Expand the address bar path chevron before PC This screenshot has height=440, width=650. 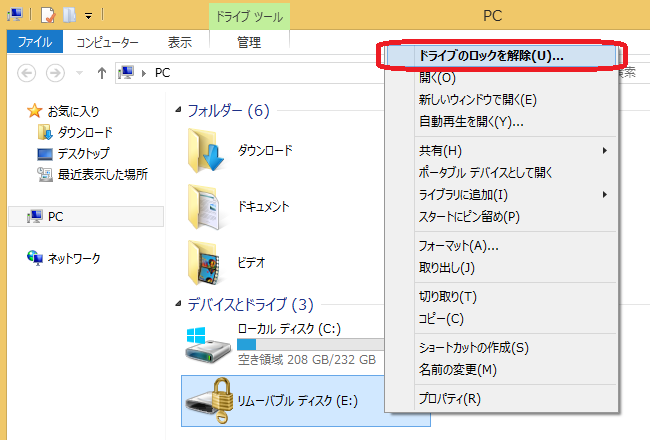pyautogui.click(x=144, y=73)
